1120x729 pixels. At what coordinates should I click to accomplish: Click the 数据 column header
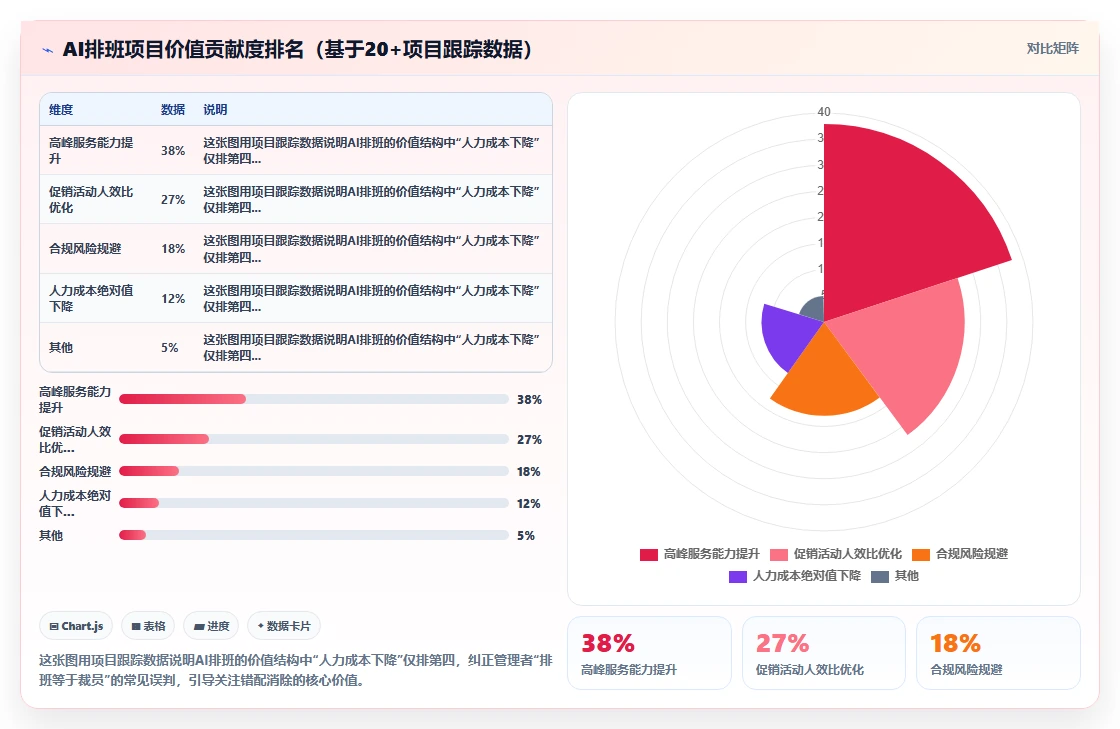coord(173,110)
